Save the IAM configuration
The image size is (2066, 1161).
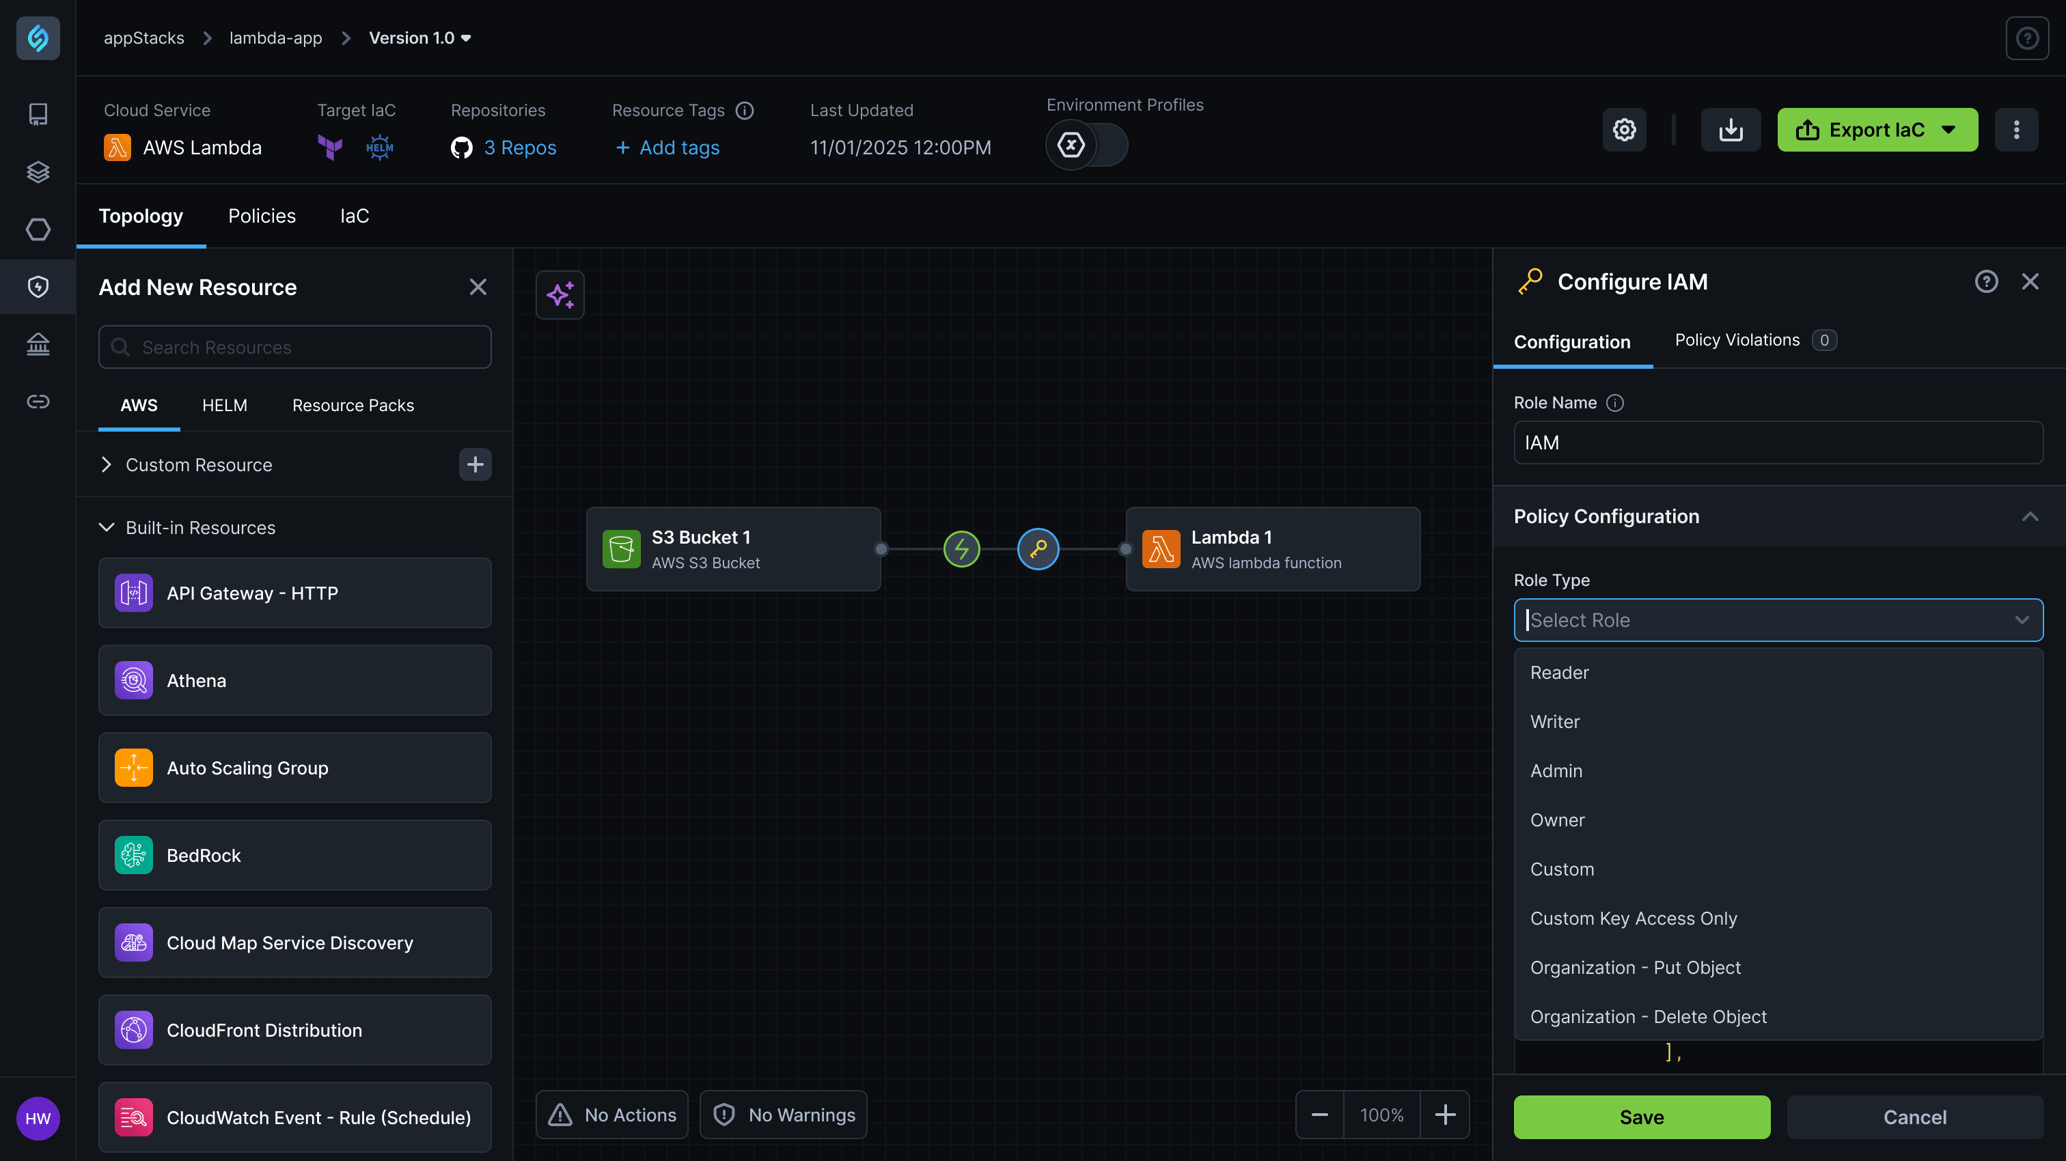(x=1641, y=1116)
